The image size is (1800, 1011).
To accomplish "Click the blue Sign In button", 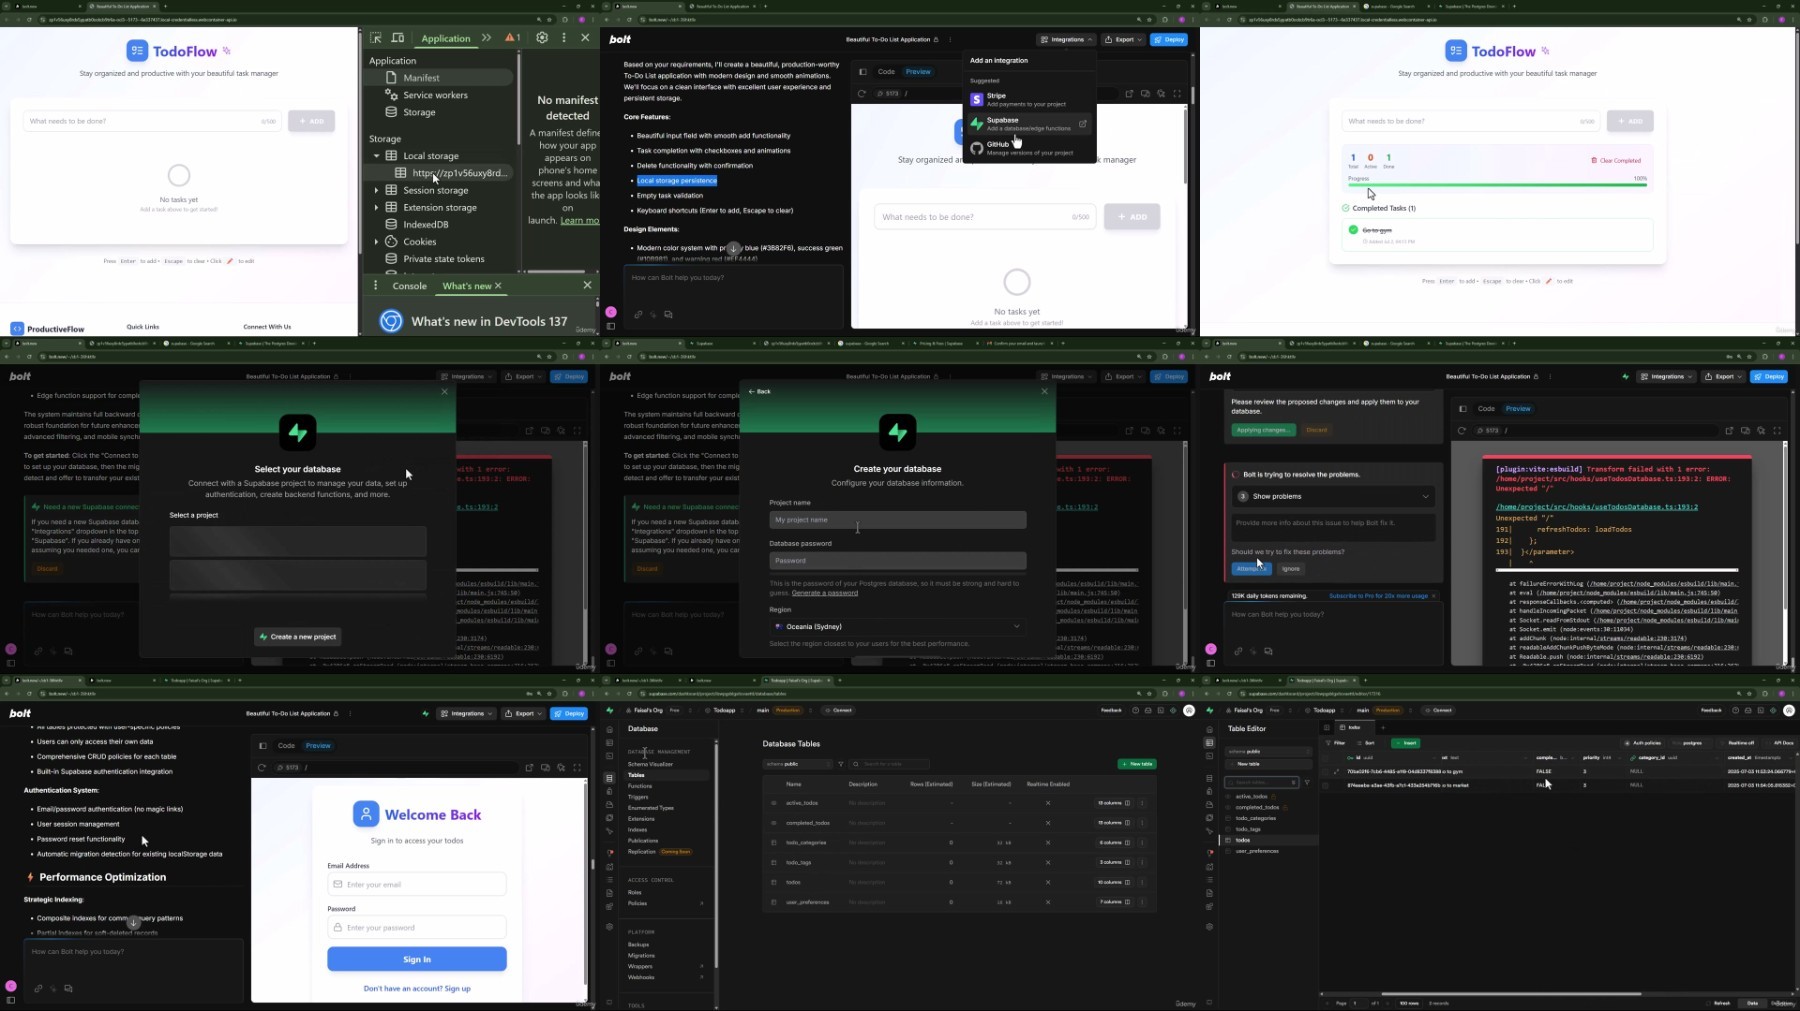I will point(416,959).
